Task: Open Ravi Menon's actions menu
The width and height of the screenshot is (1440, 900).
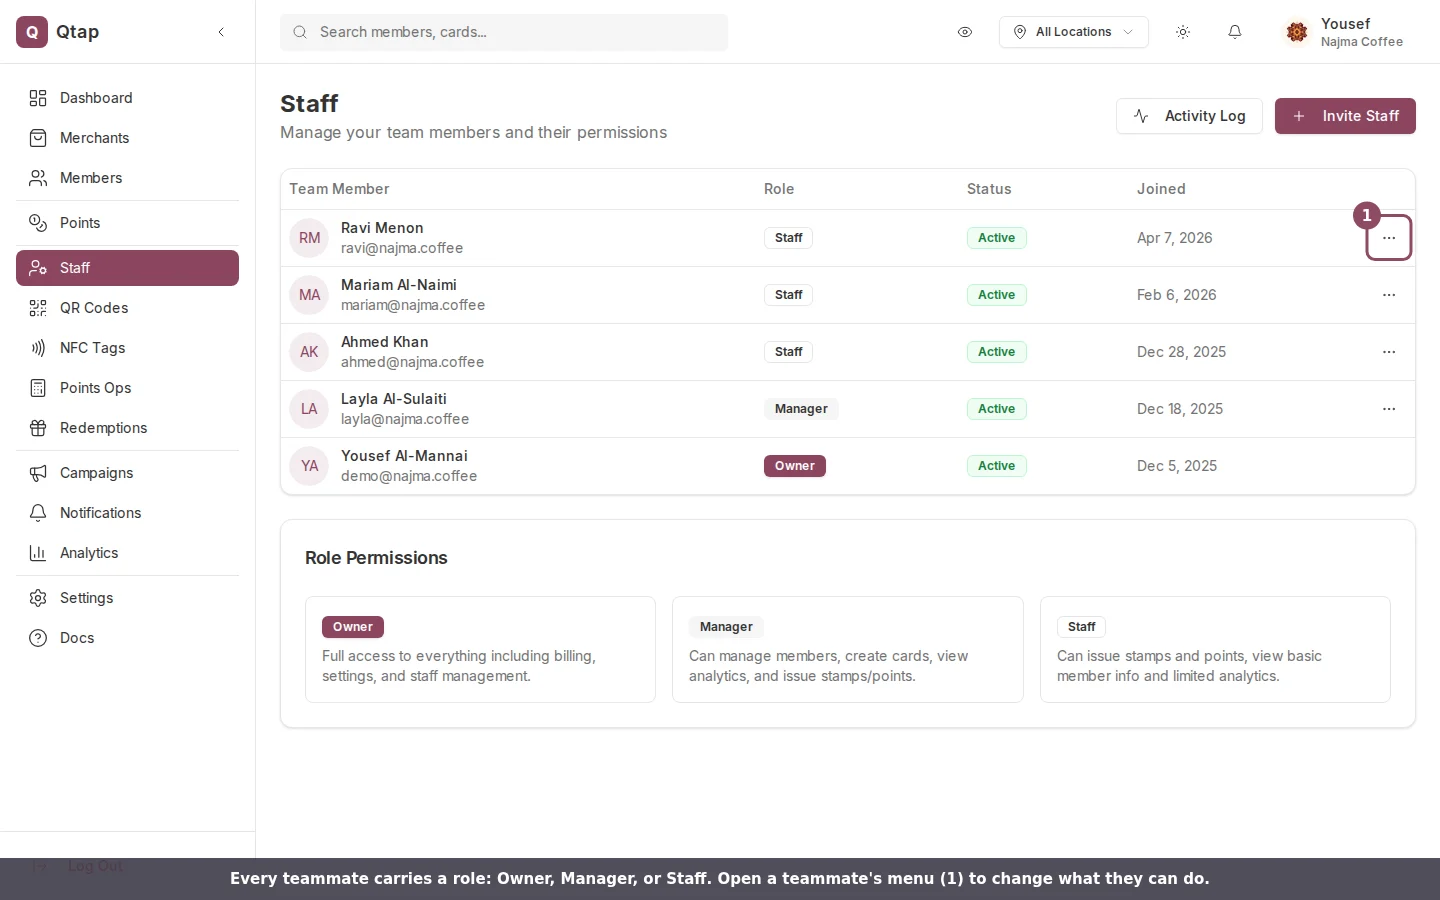Action: click(1389, 238)
